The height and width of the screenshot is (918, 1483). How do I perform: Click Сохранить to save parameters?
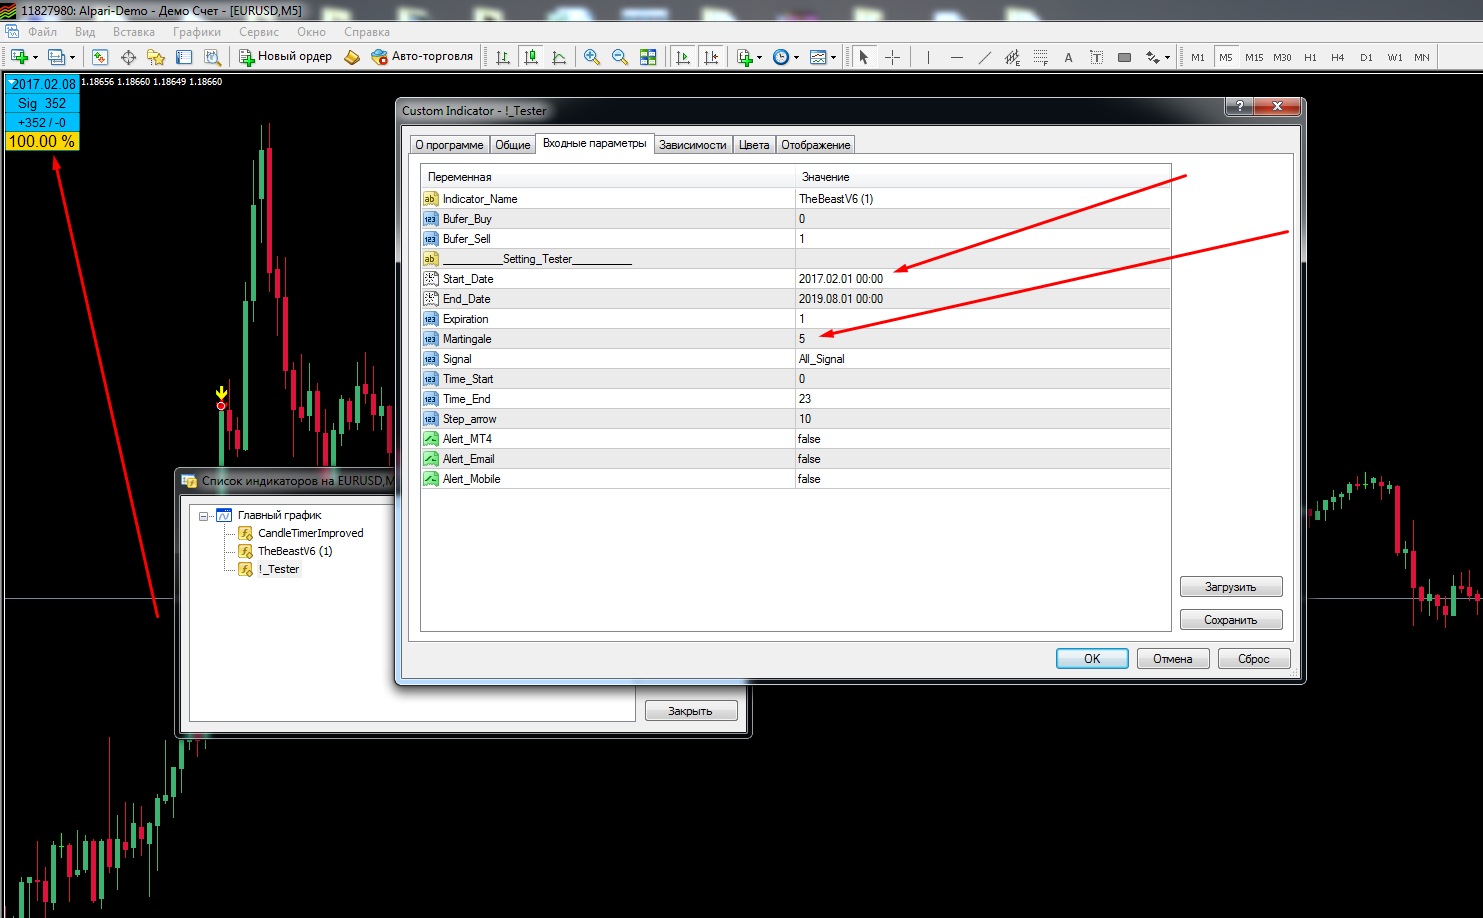[1230, 620]
